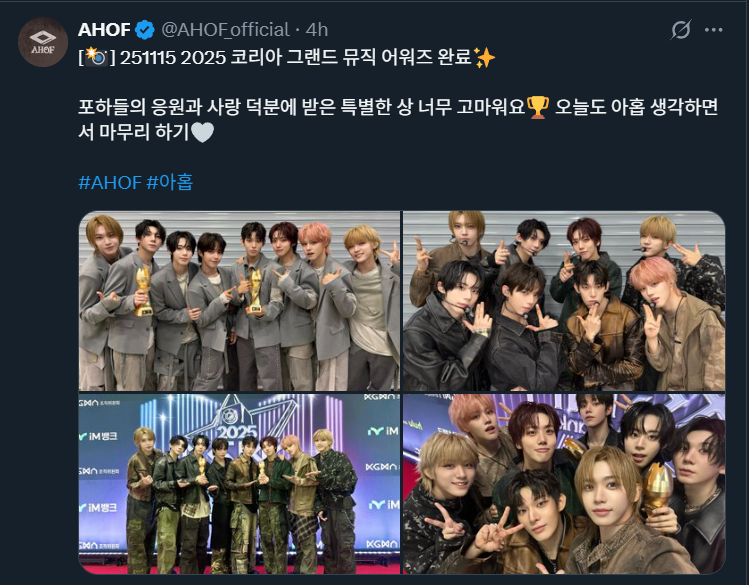
Task: Click the blue verified badge next to AHOF
Action: tap(144, 30)
